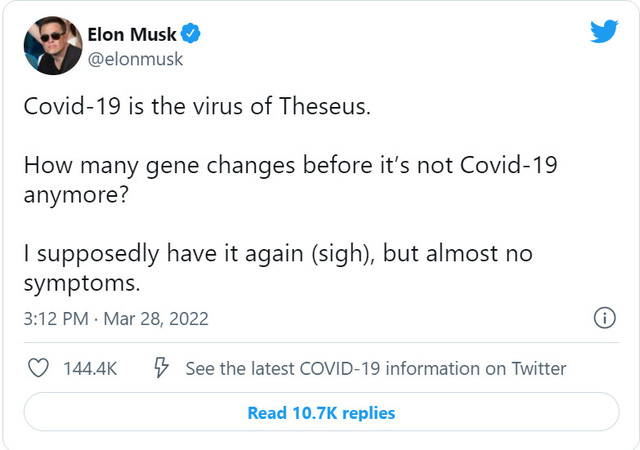Click the Twitter bird logo
Screen dimensions: 640x450
click(604, 31)
